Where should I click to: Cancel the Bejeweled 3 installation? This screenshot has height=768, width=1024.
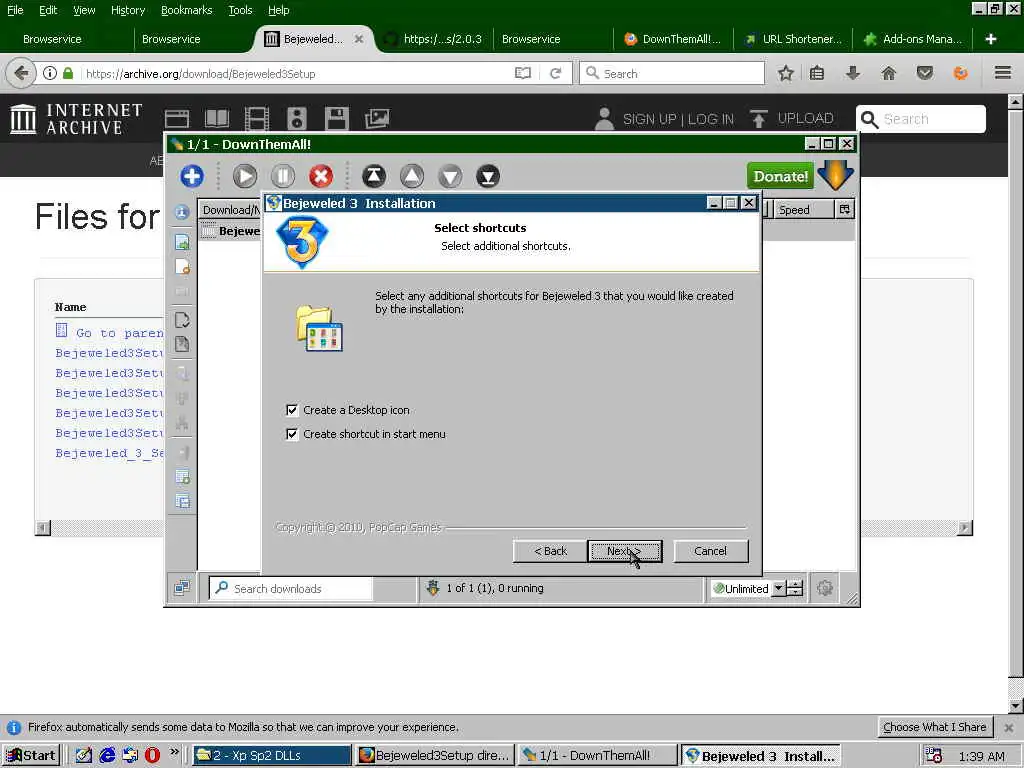pyautogui.click(x=711, y=551)
